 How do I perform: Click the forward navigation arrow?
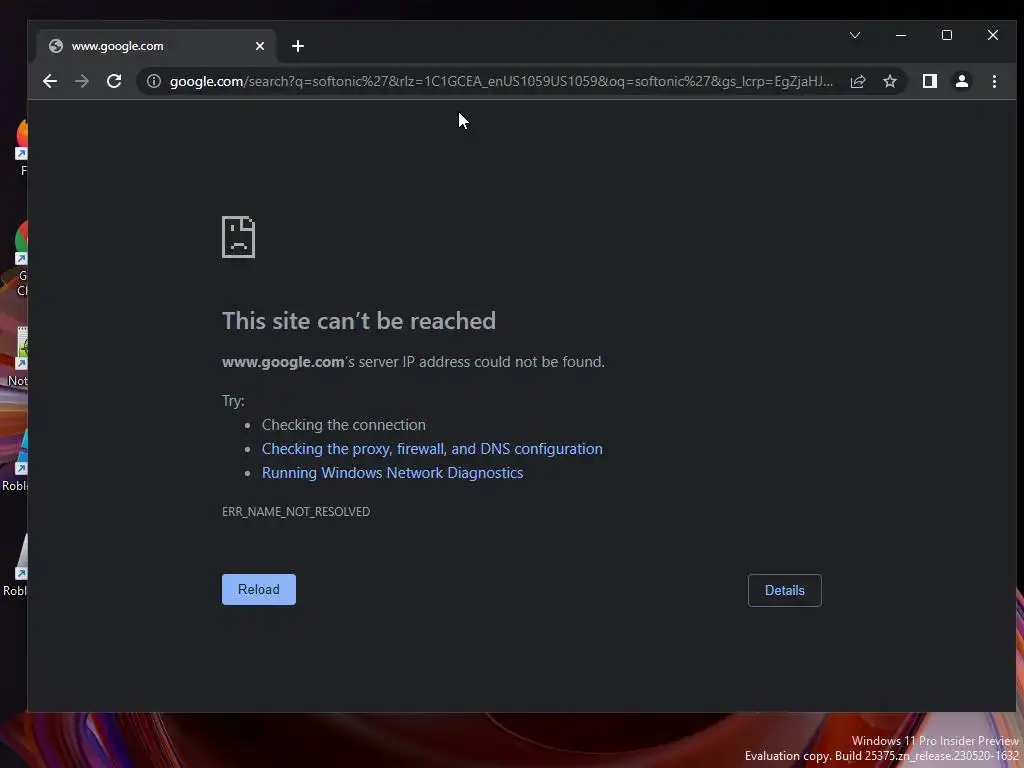(x=82, y=81)
